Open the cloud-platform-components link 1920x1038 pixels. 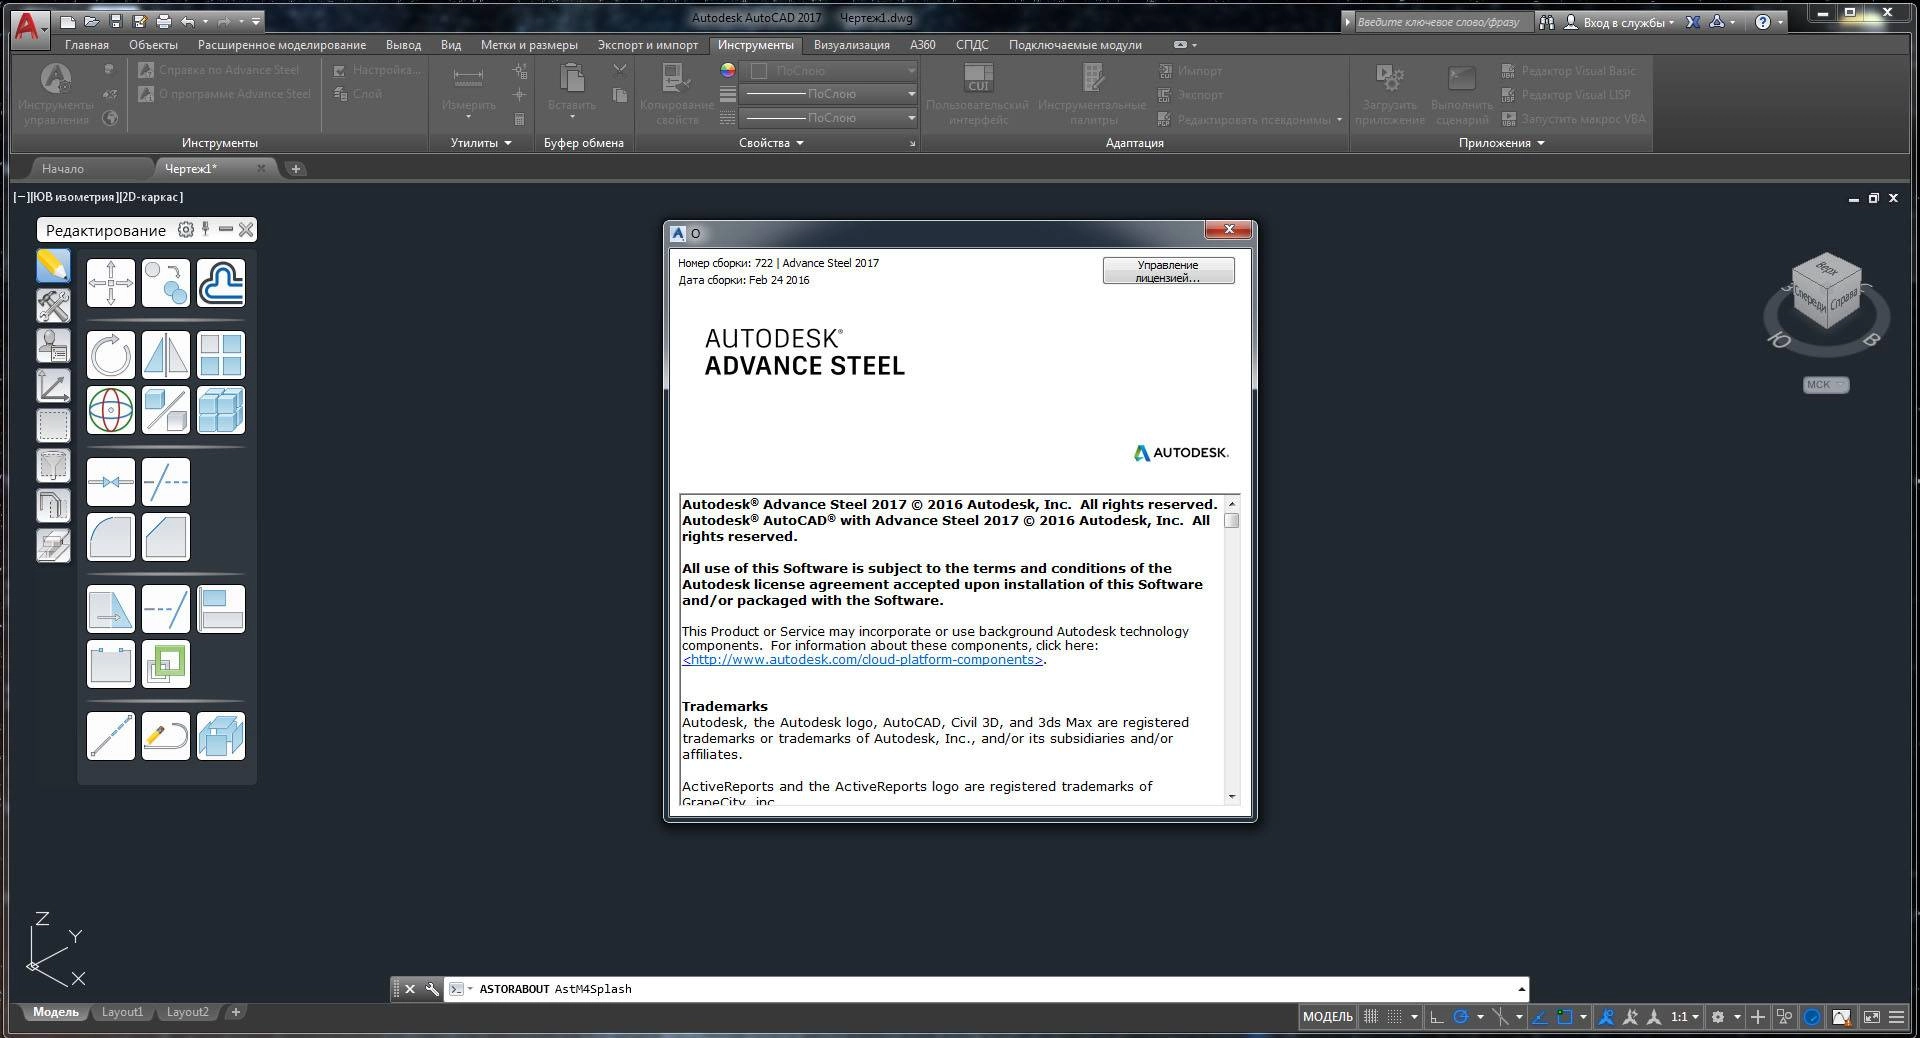(x=863, y=660)
